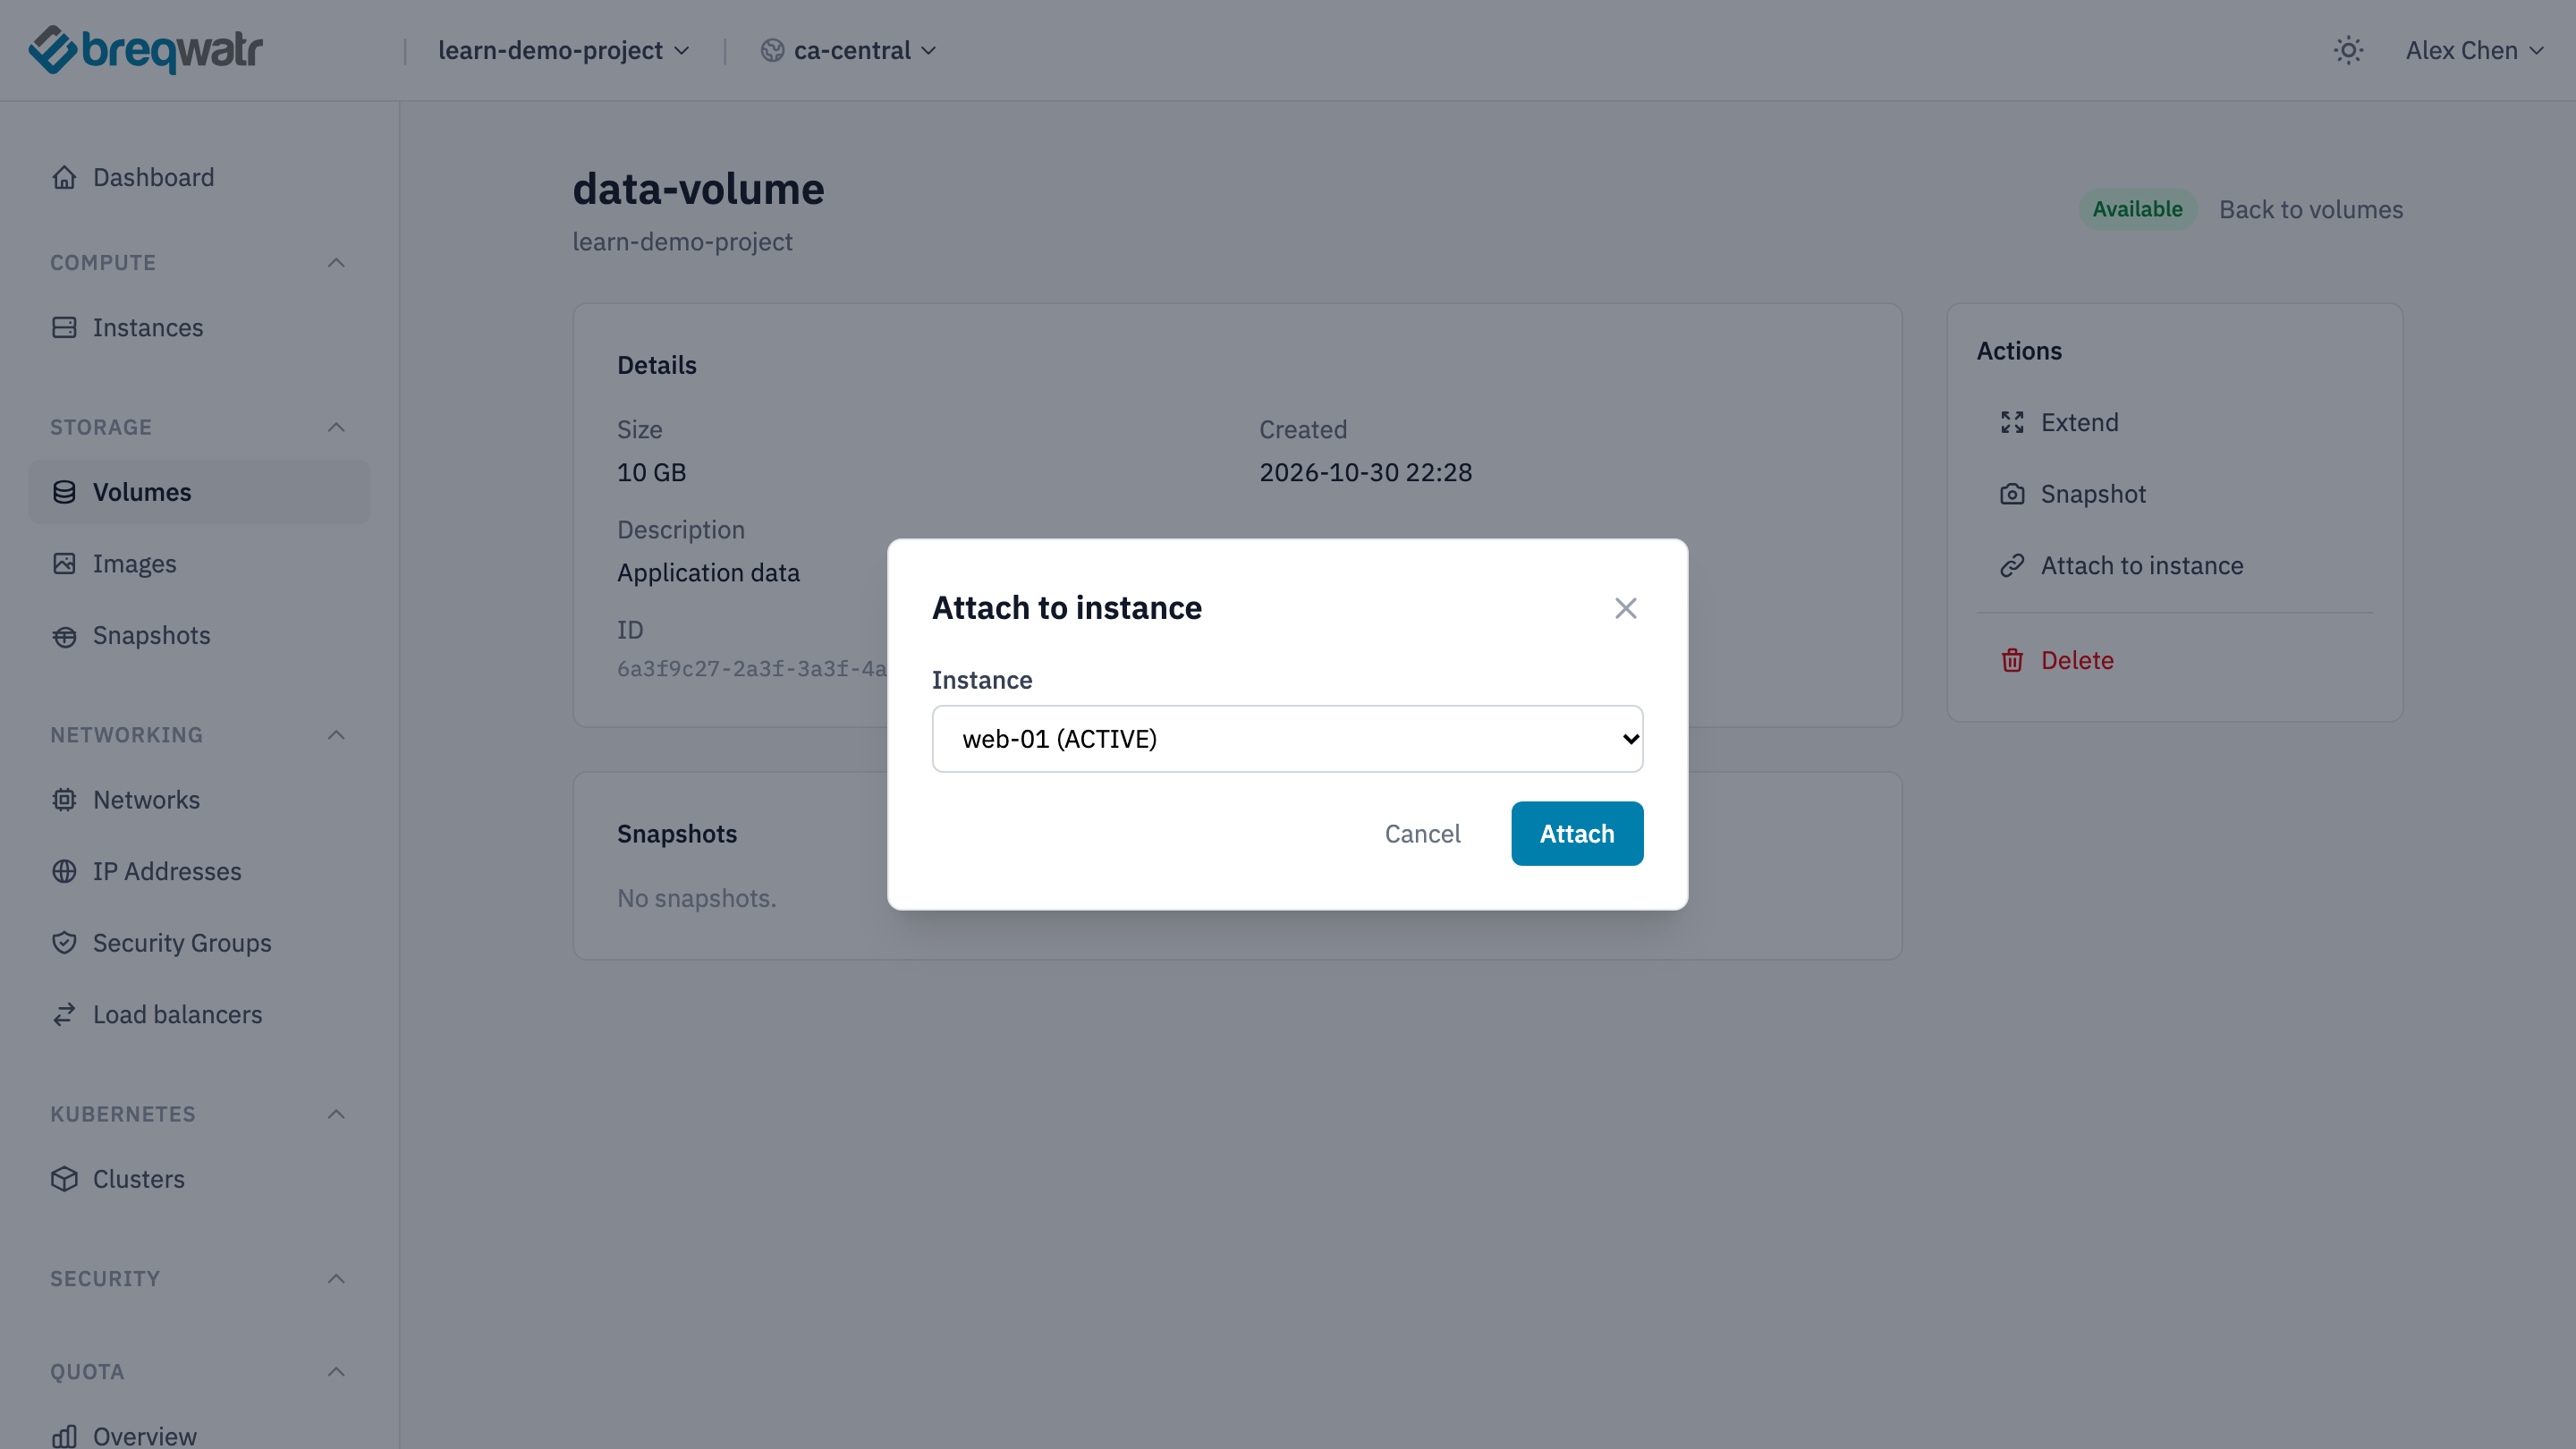This screenshot has height=1449, width=2576.
Task: Collapse the KUBERNETES section chevron
Action: pos(336,1114)
